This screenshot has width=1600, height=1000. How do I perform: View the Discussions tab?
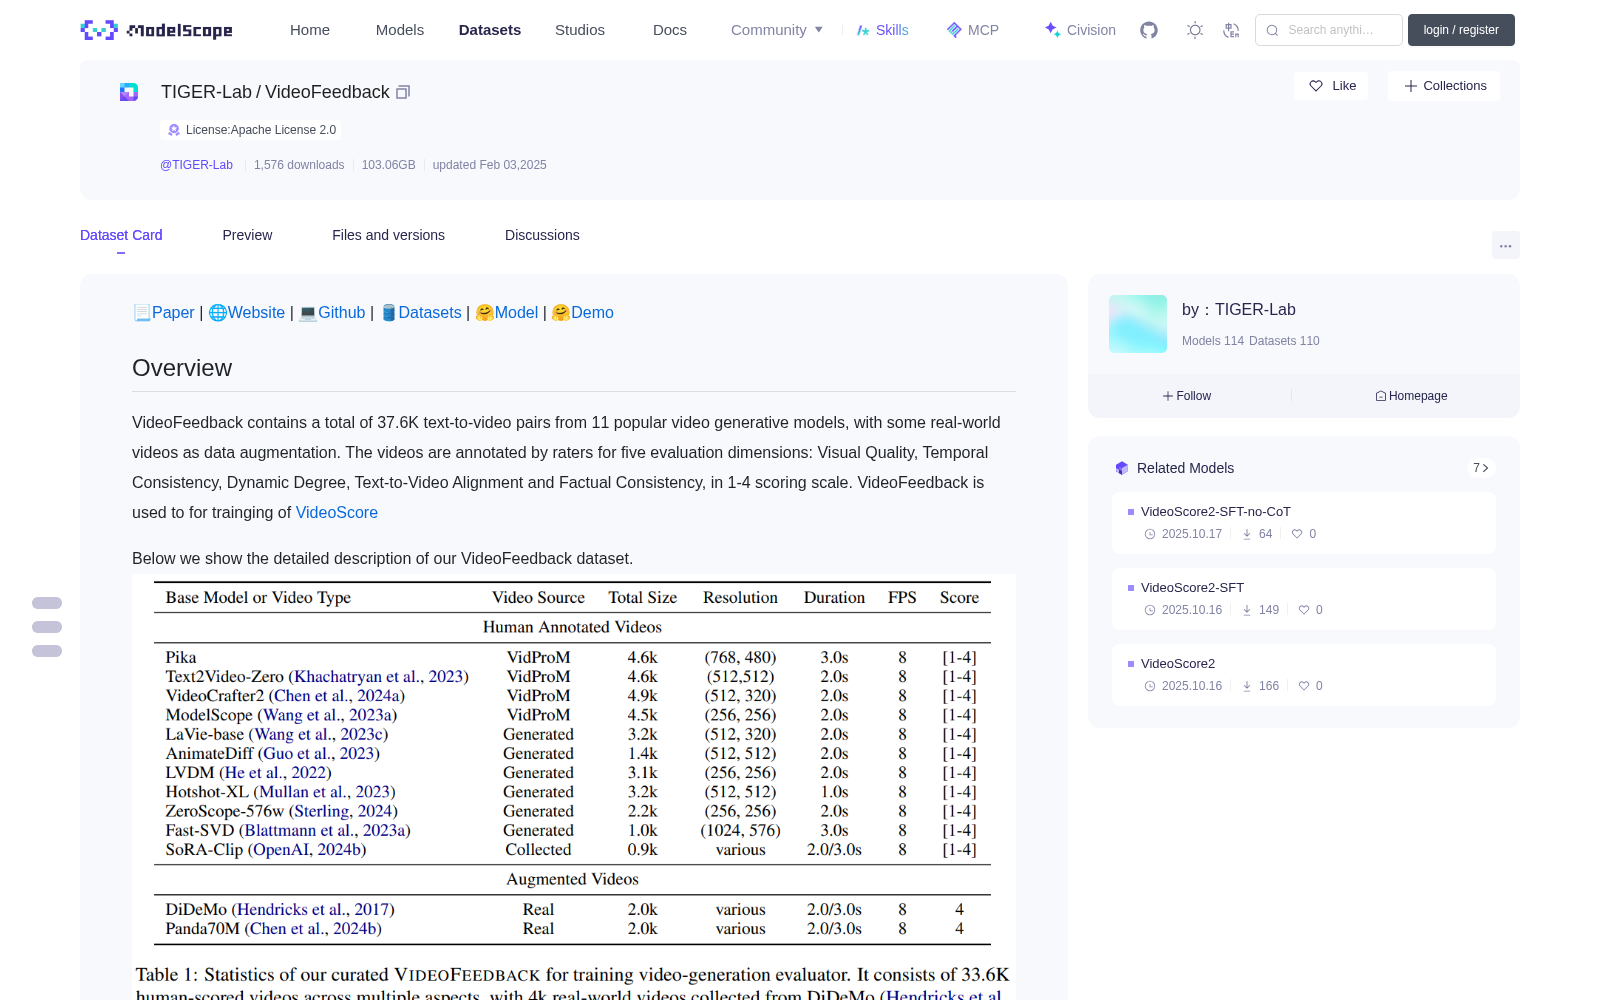(x=542, y=235)
